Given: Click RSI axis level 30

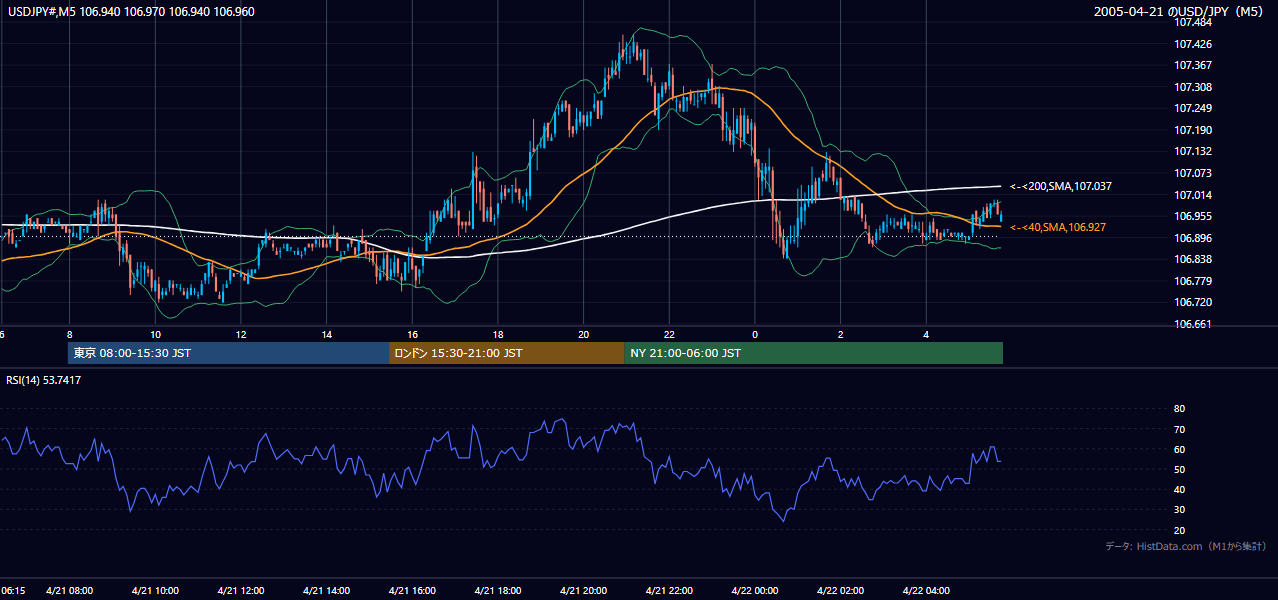Looking at the screenshot, I should (1179, 510).
